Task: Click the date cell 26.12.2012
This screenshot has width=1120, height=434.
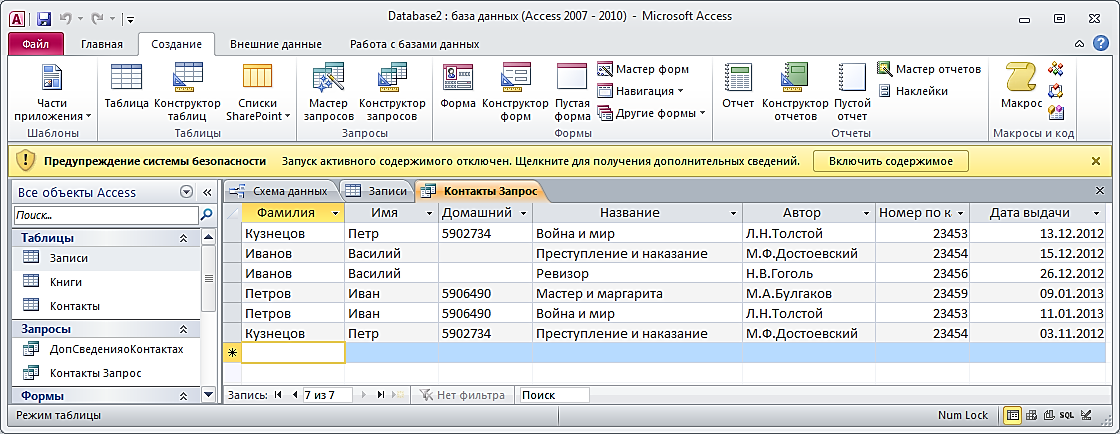Action: (1037, 273)
